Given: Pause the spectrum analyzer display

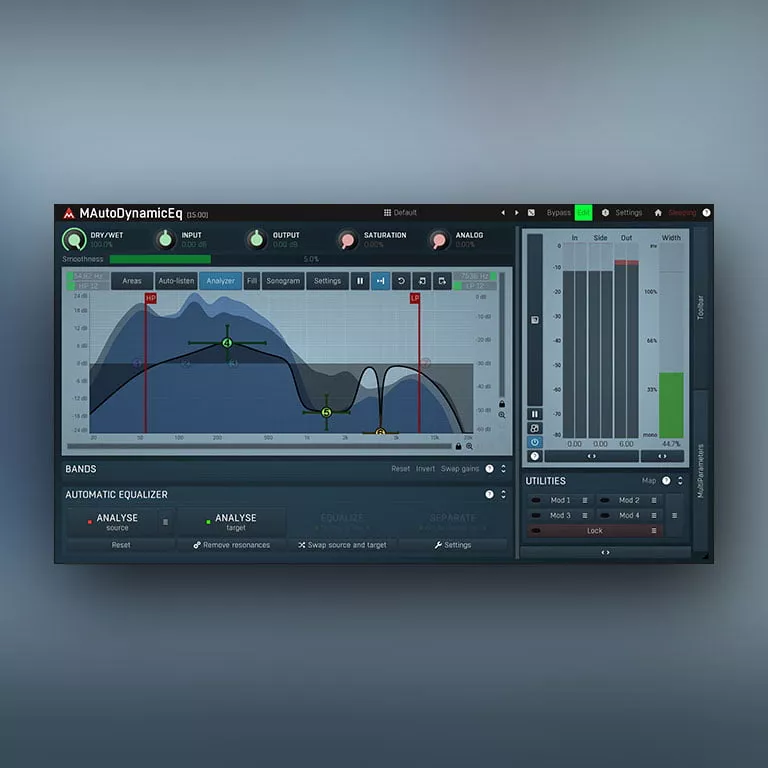Looking at the screenshot, I should click(x=360, y=281).
